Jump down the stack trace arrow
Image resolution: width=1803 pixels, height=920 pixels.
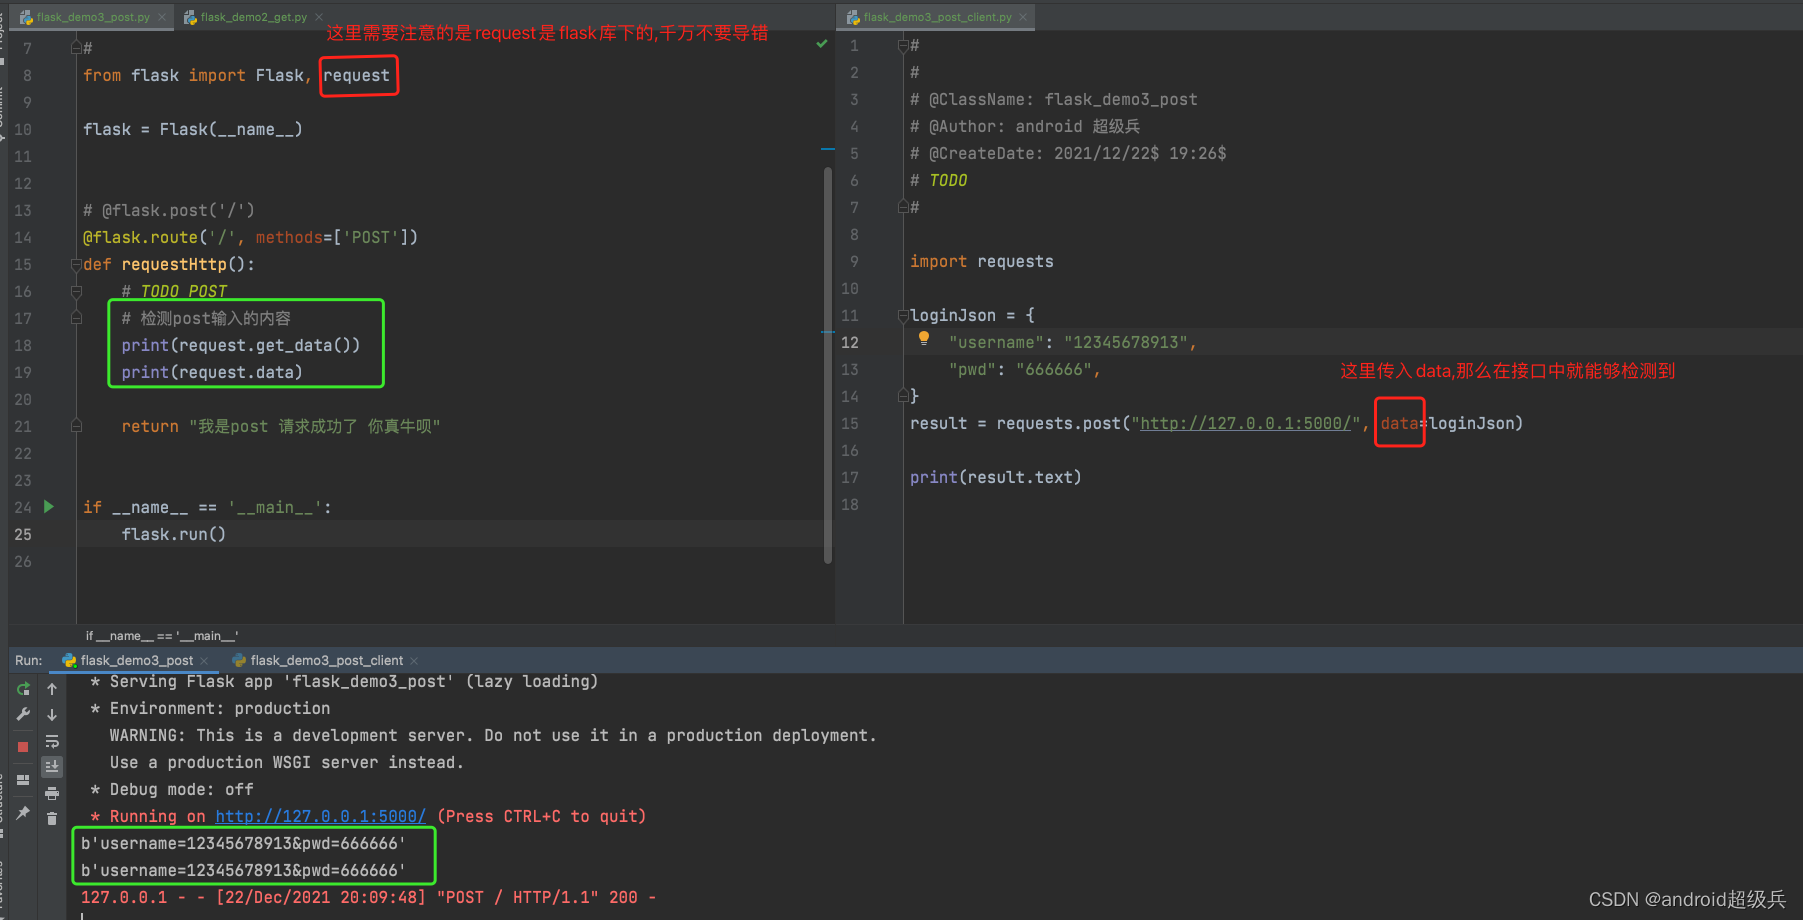click(52, 715)
